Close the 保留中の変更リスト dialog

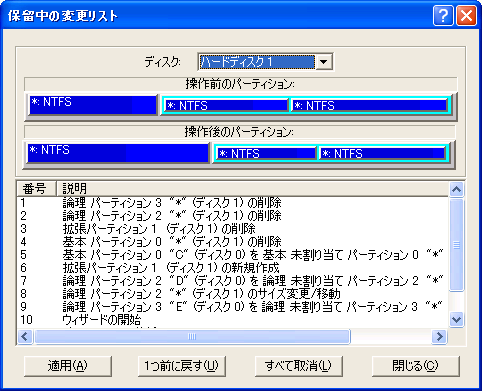(466, 15)
